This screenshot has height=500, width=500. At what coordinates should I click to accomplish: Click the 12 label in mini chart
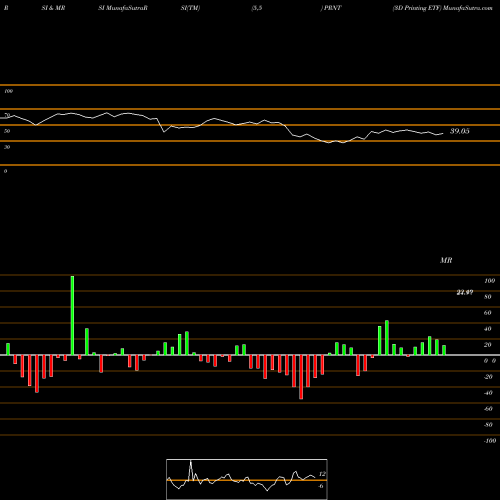pos(322,474)
